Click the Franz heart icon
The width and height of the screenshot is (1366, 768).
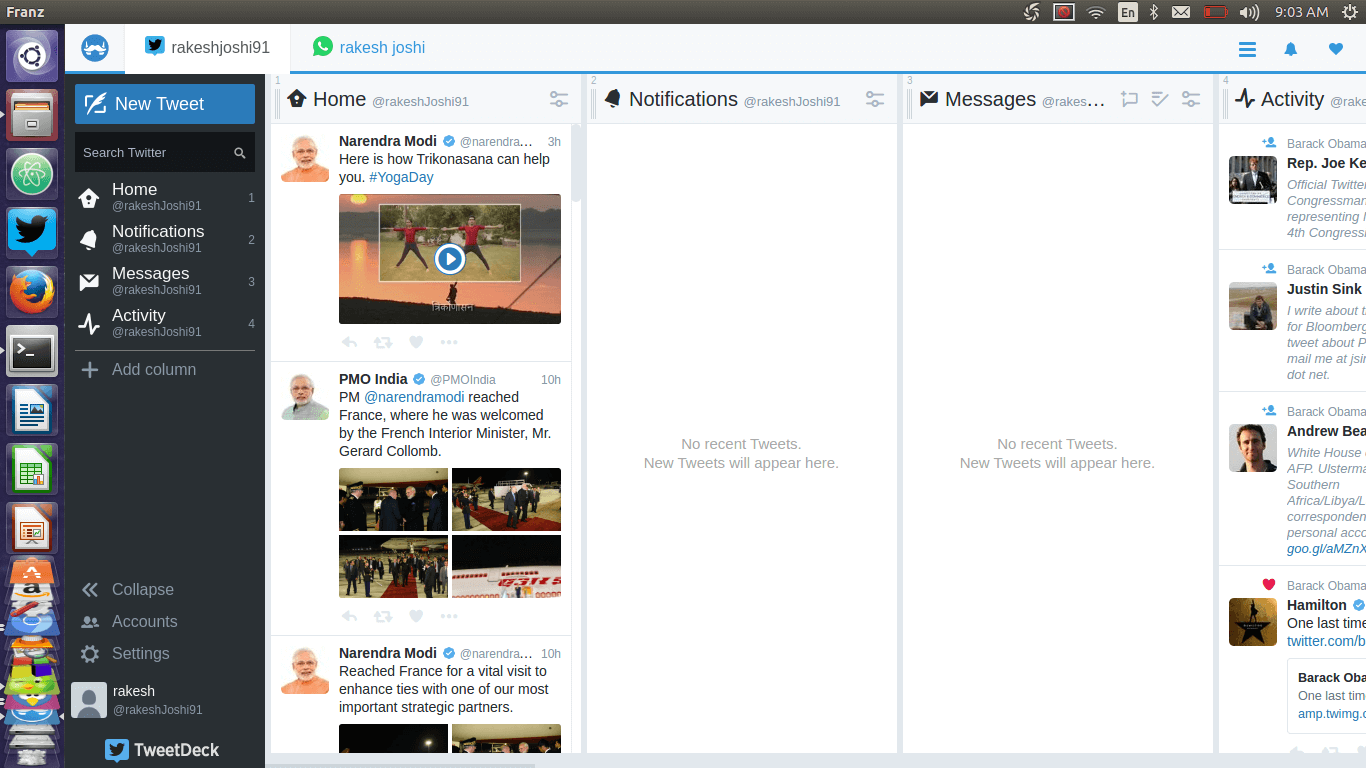pyautogui.click(x=1336, y=49)
